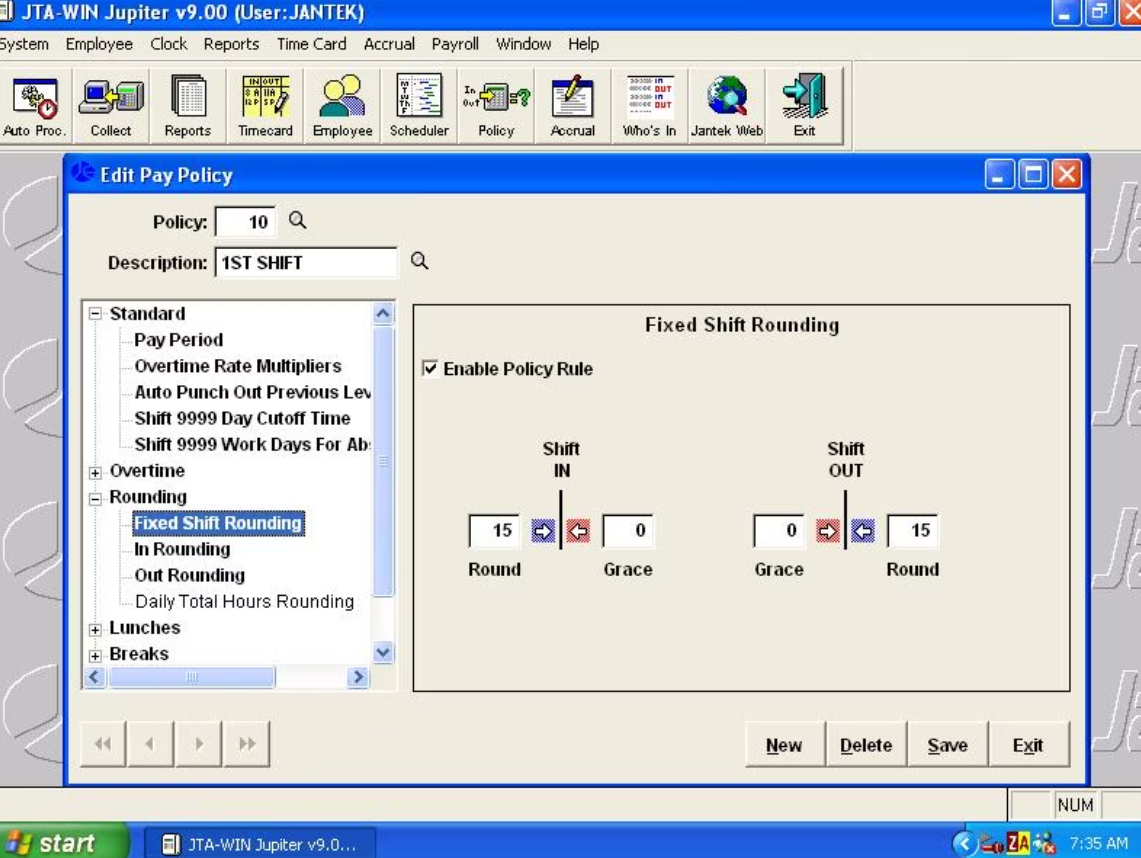The image size is (1141, 858).
Task: Click the blue right arrow under Shift IN
Action: point(543,531)
